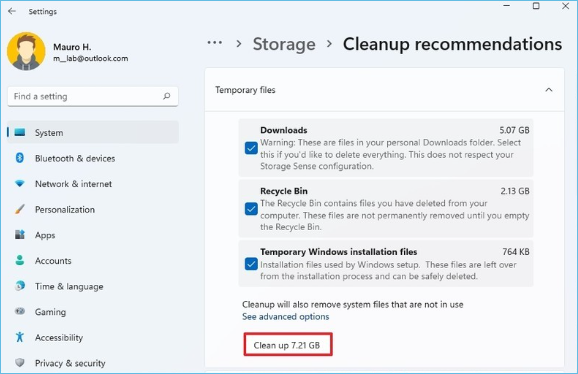
Task: Click the Gaming controller icon
Action: tap(20, 312)
